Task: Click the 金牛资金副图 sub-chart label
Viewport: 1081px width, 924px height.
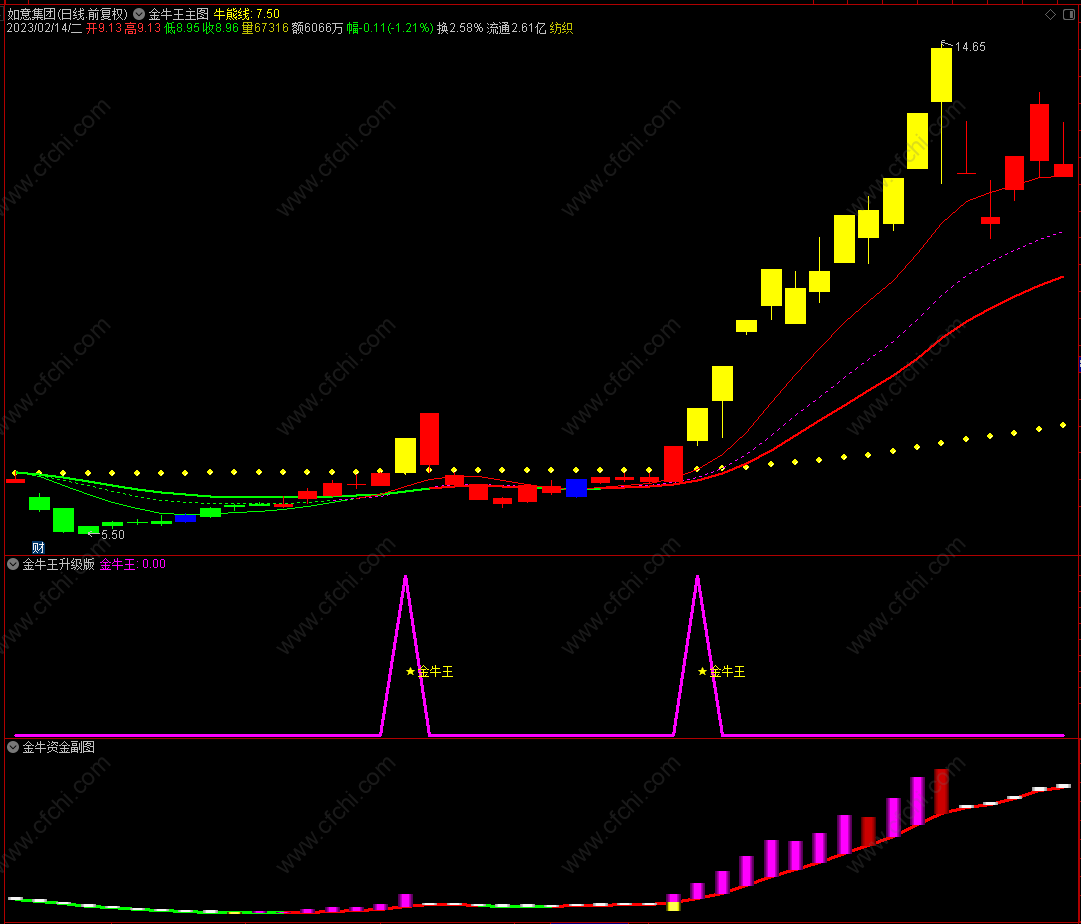Action: coord(58,747)
